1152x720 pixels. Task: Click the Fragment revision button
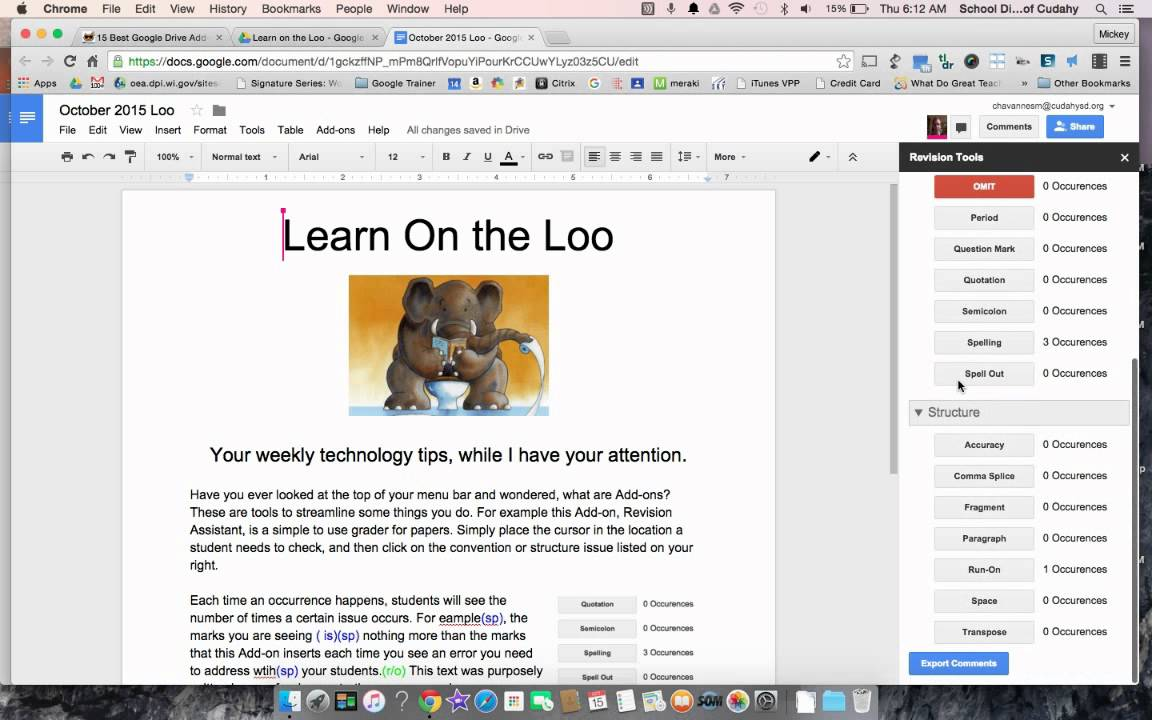(984, 507)
